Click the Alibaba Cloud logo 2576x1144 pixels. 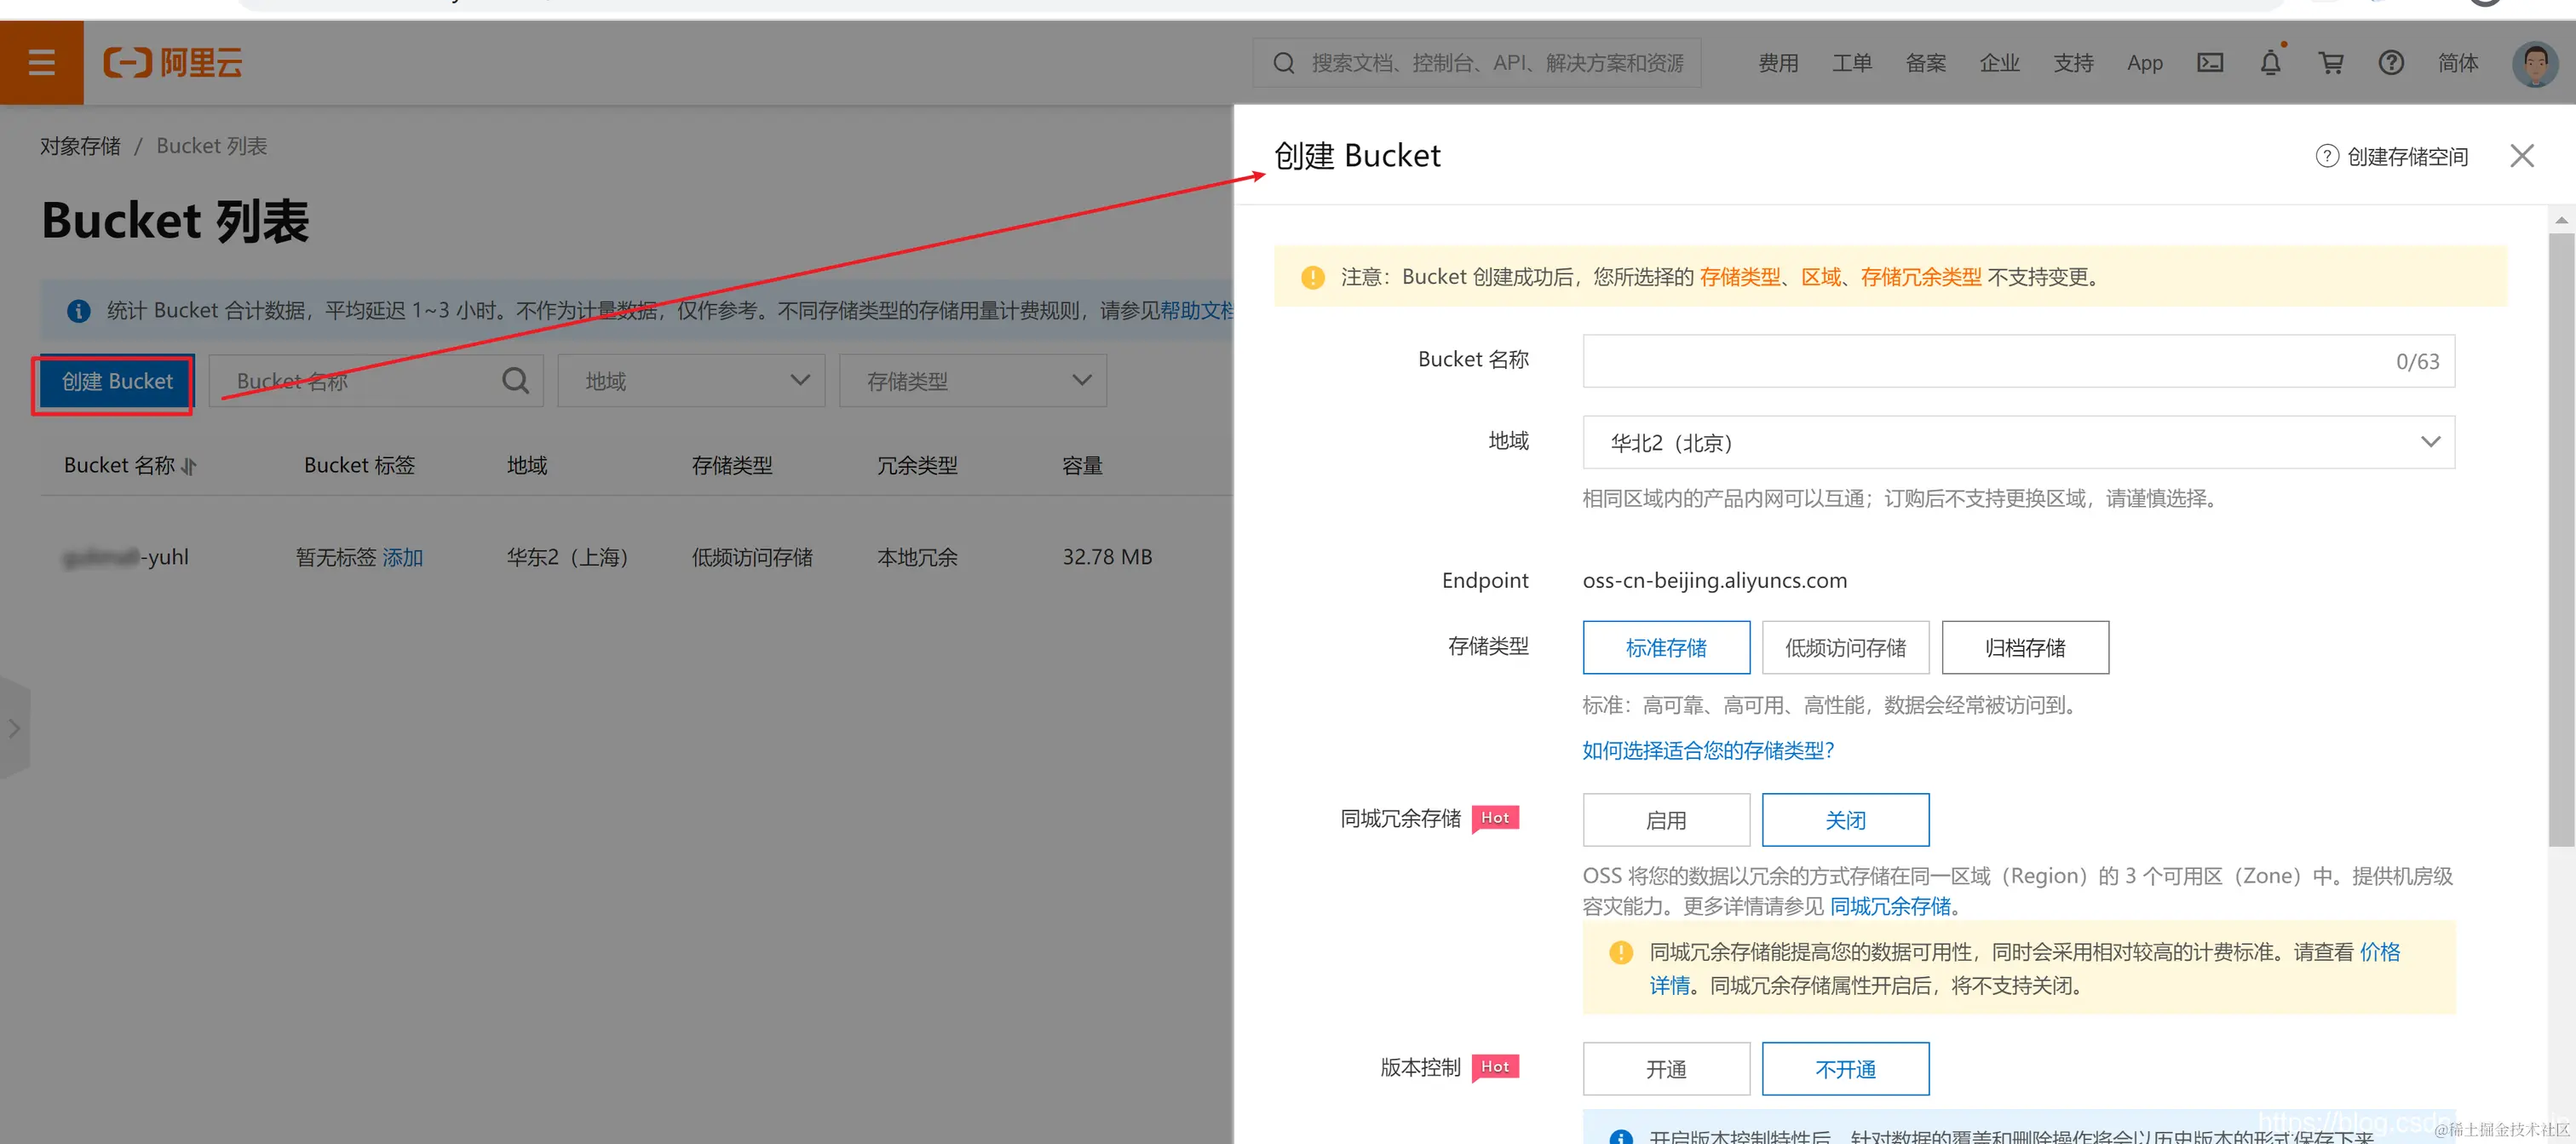pyautogui.click(x=172, y=62)
